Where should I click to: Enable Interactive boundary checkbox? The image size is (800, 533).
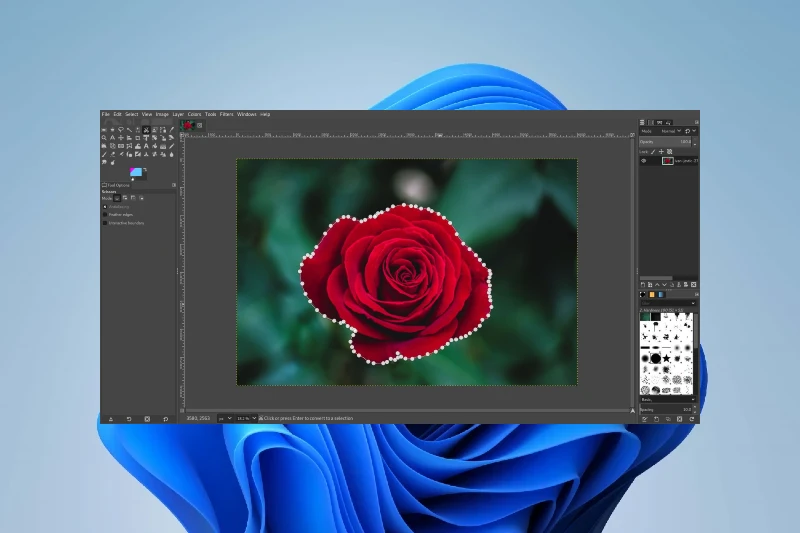[x=105, y=223]
